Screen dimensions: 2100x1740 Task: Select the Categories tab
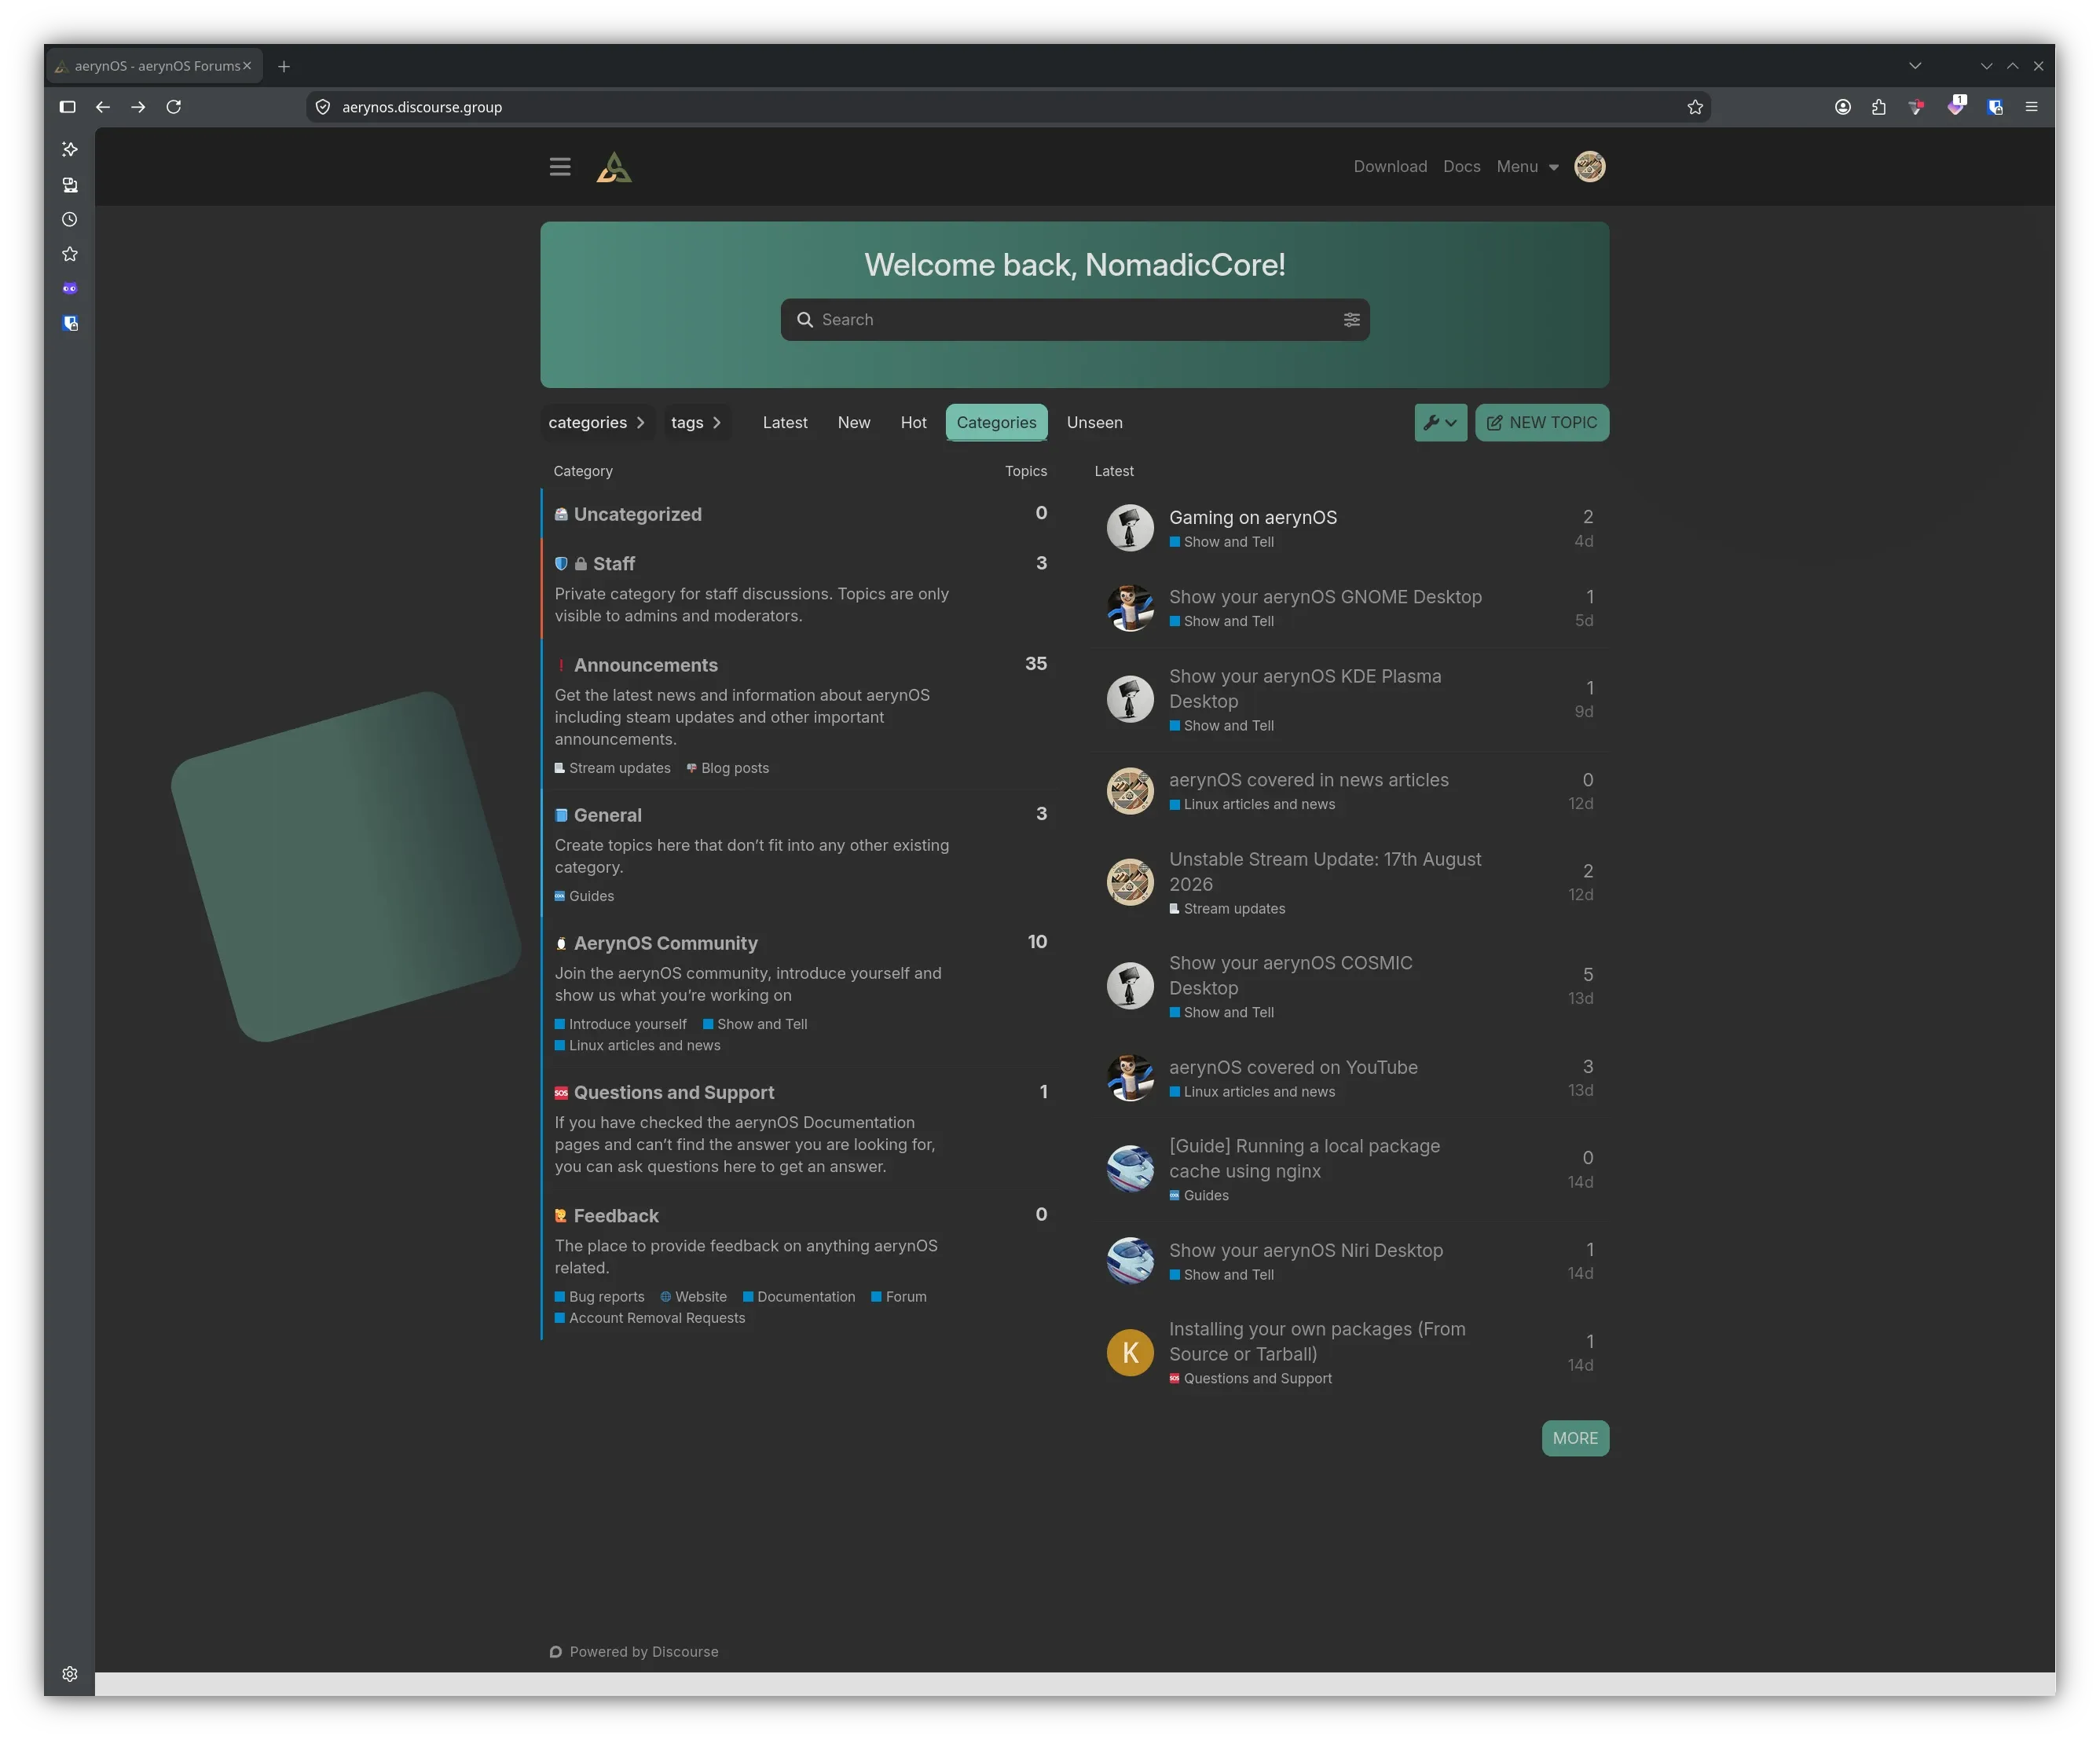click(x=996, y=423)
